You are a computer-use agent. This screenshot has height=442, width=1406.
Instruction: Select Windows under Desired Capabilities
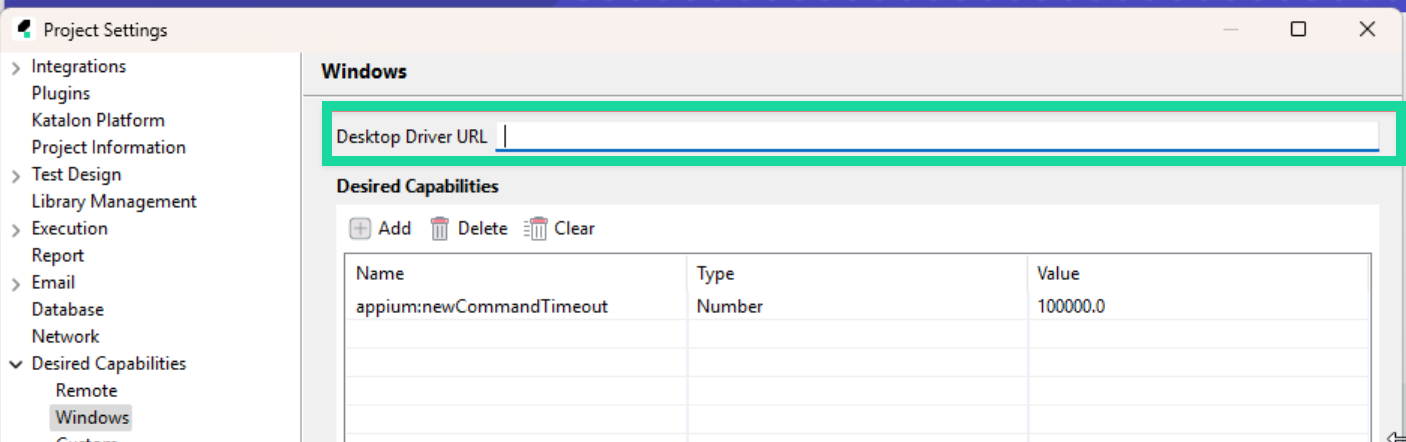(x=92, y=417)
